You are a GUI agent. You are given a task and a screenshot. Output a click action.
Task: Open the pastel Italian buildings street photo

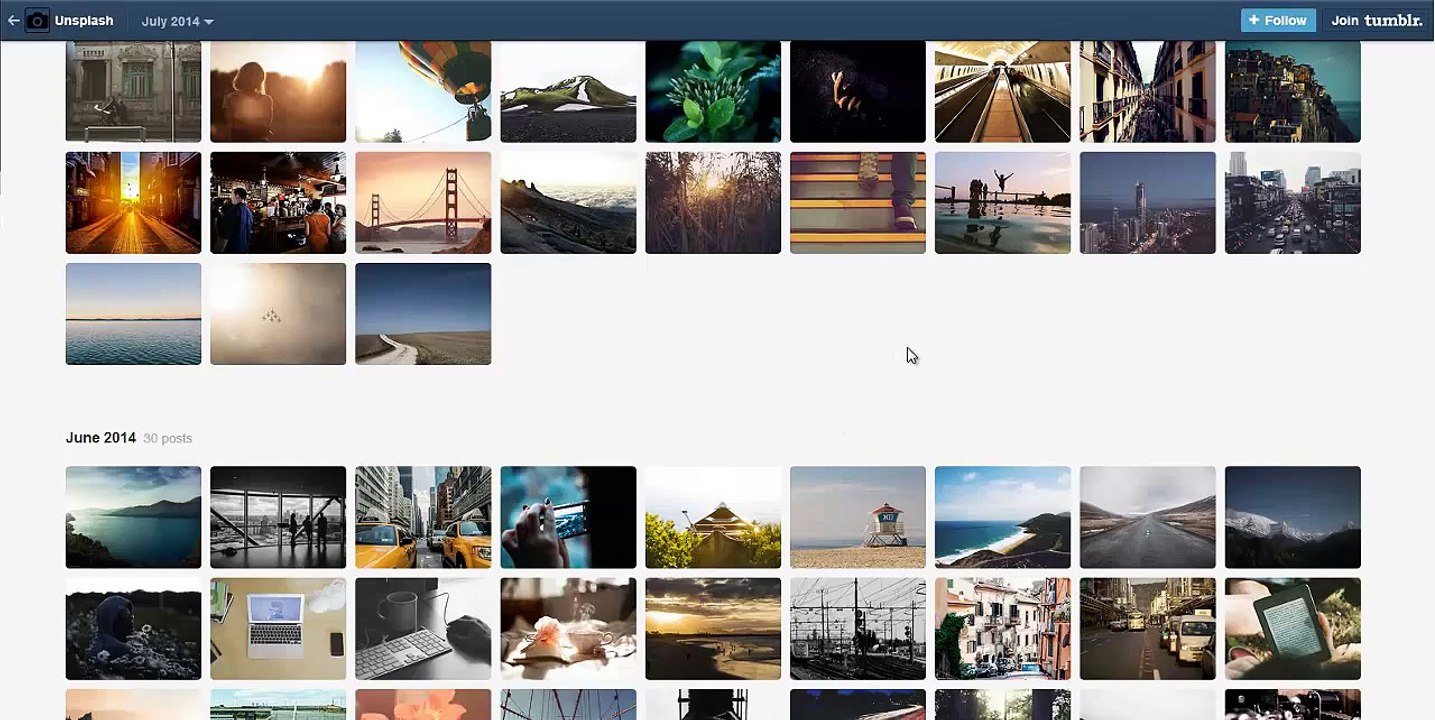[1003, 629]
